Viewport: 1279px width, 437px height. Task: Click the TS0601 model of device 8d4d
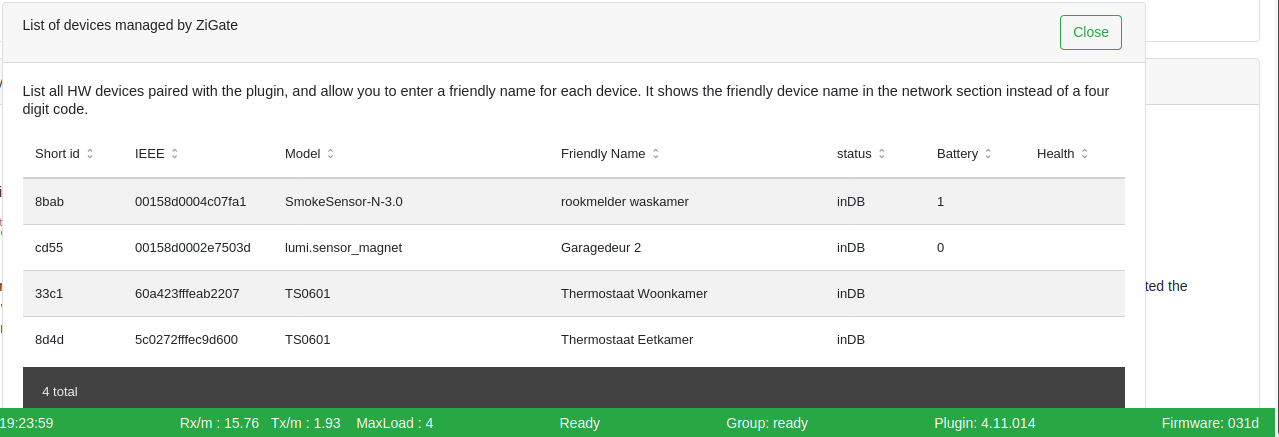308,339
